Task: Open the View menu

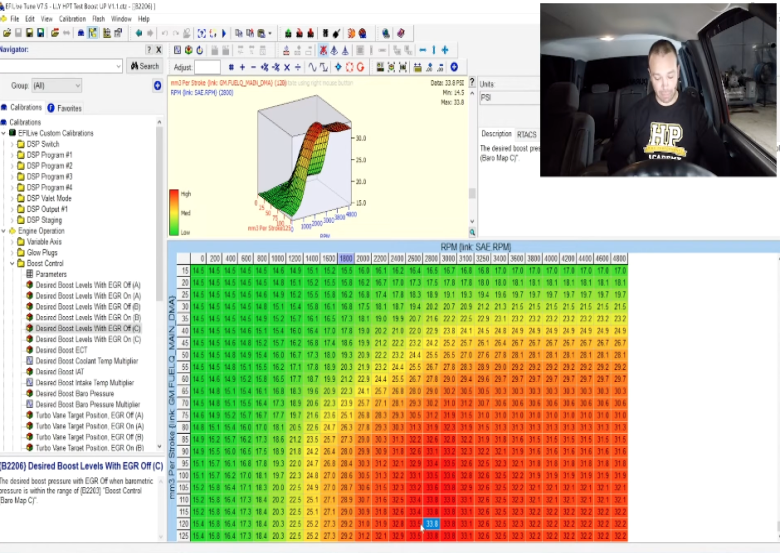Action: 46,19
